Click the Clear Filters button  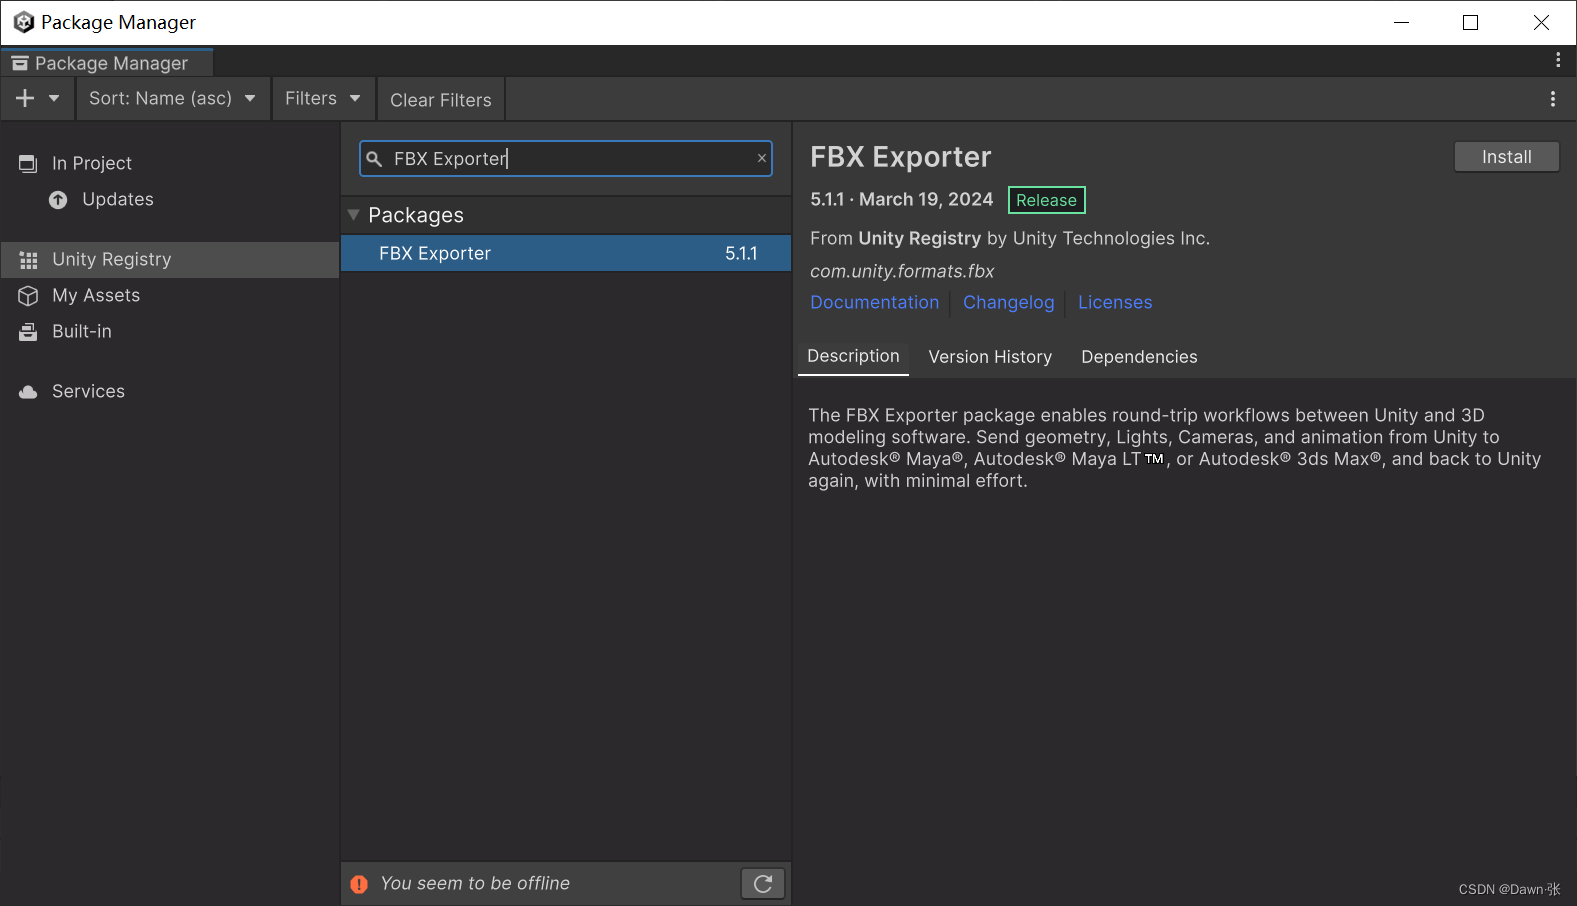click(x=441, y=100)
